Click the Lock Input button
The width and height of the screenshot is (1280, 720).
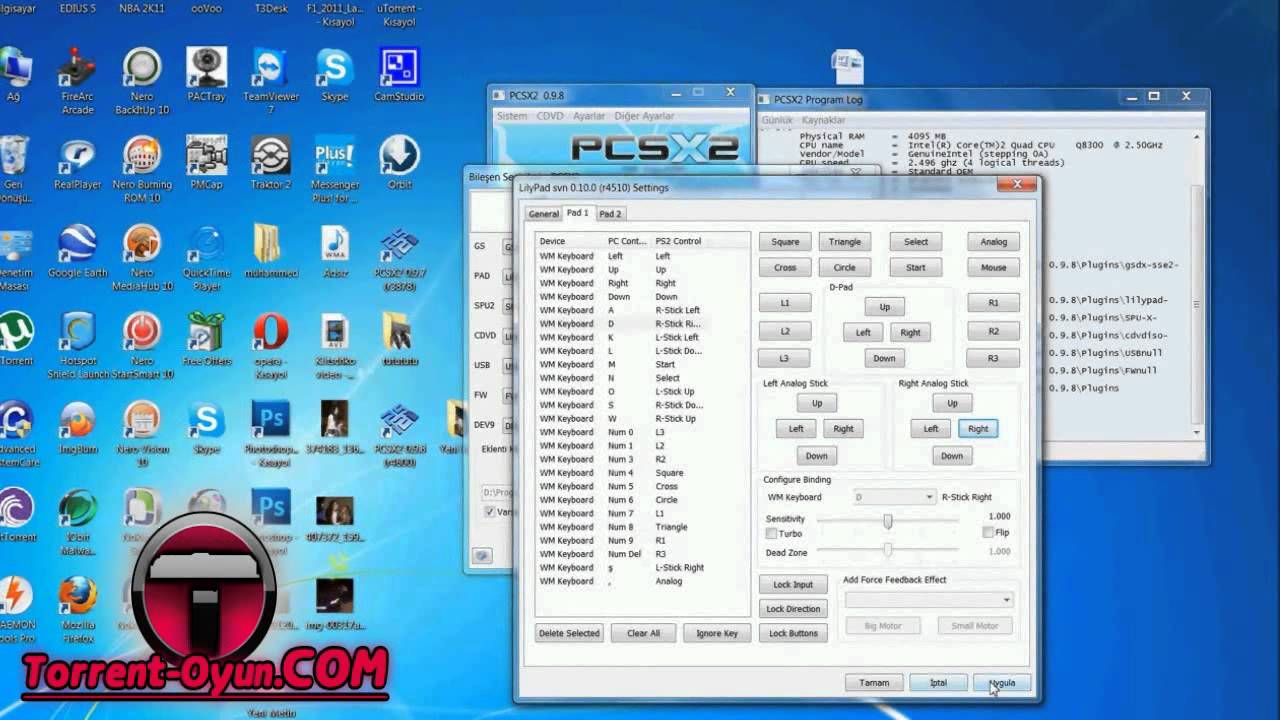click(x=793, y=585)
